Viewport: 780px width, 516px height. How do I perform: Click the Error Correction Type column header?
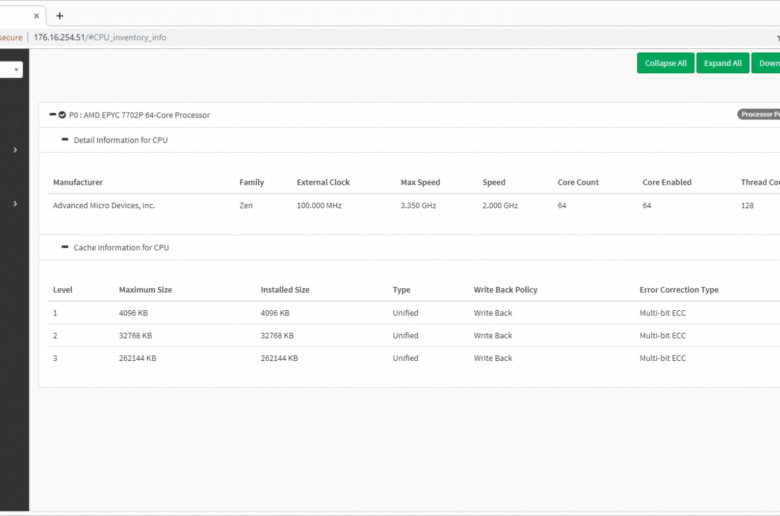click(679, 290)
